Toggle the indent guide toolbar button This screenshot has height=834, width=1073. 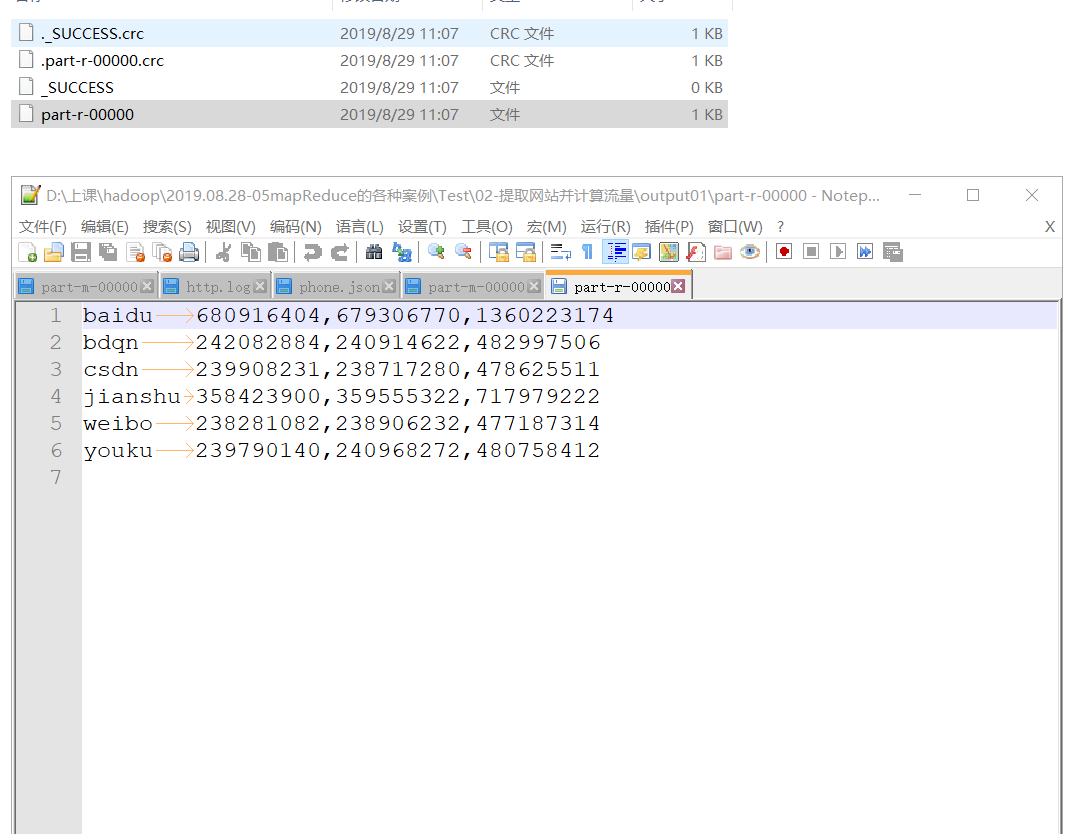click(615, 252)
